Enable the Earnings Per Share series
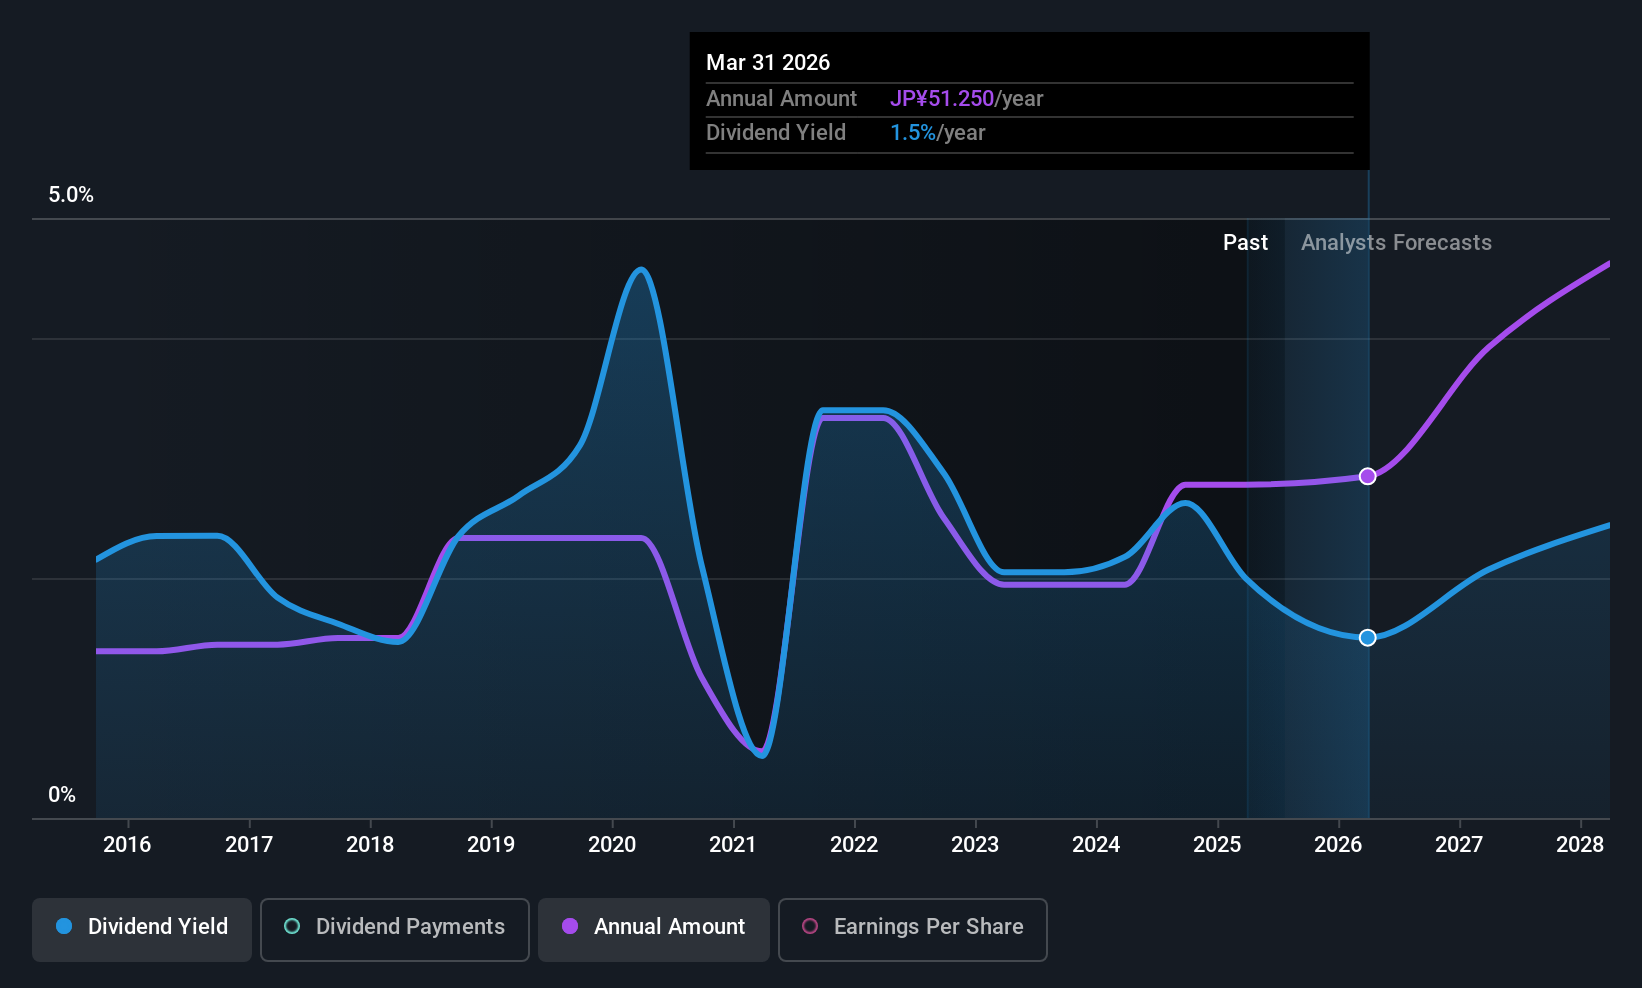 pyautogui.click(x=912, y=929)
